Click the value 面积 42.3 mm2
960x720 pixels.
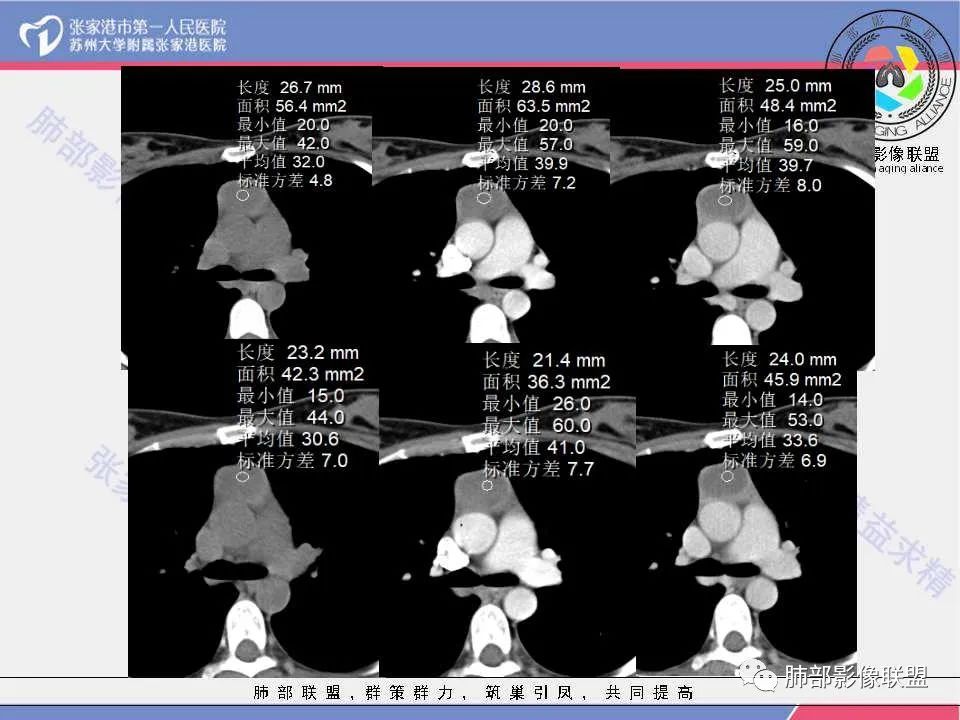(x=301, y=374)
